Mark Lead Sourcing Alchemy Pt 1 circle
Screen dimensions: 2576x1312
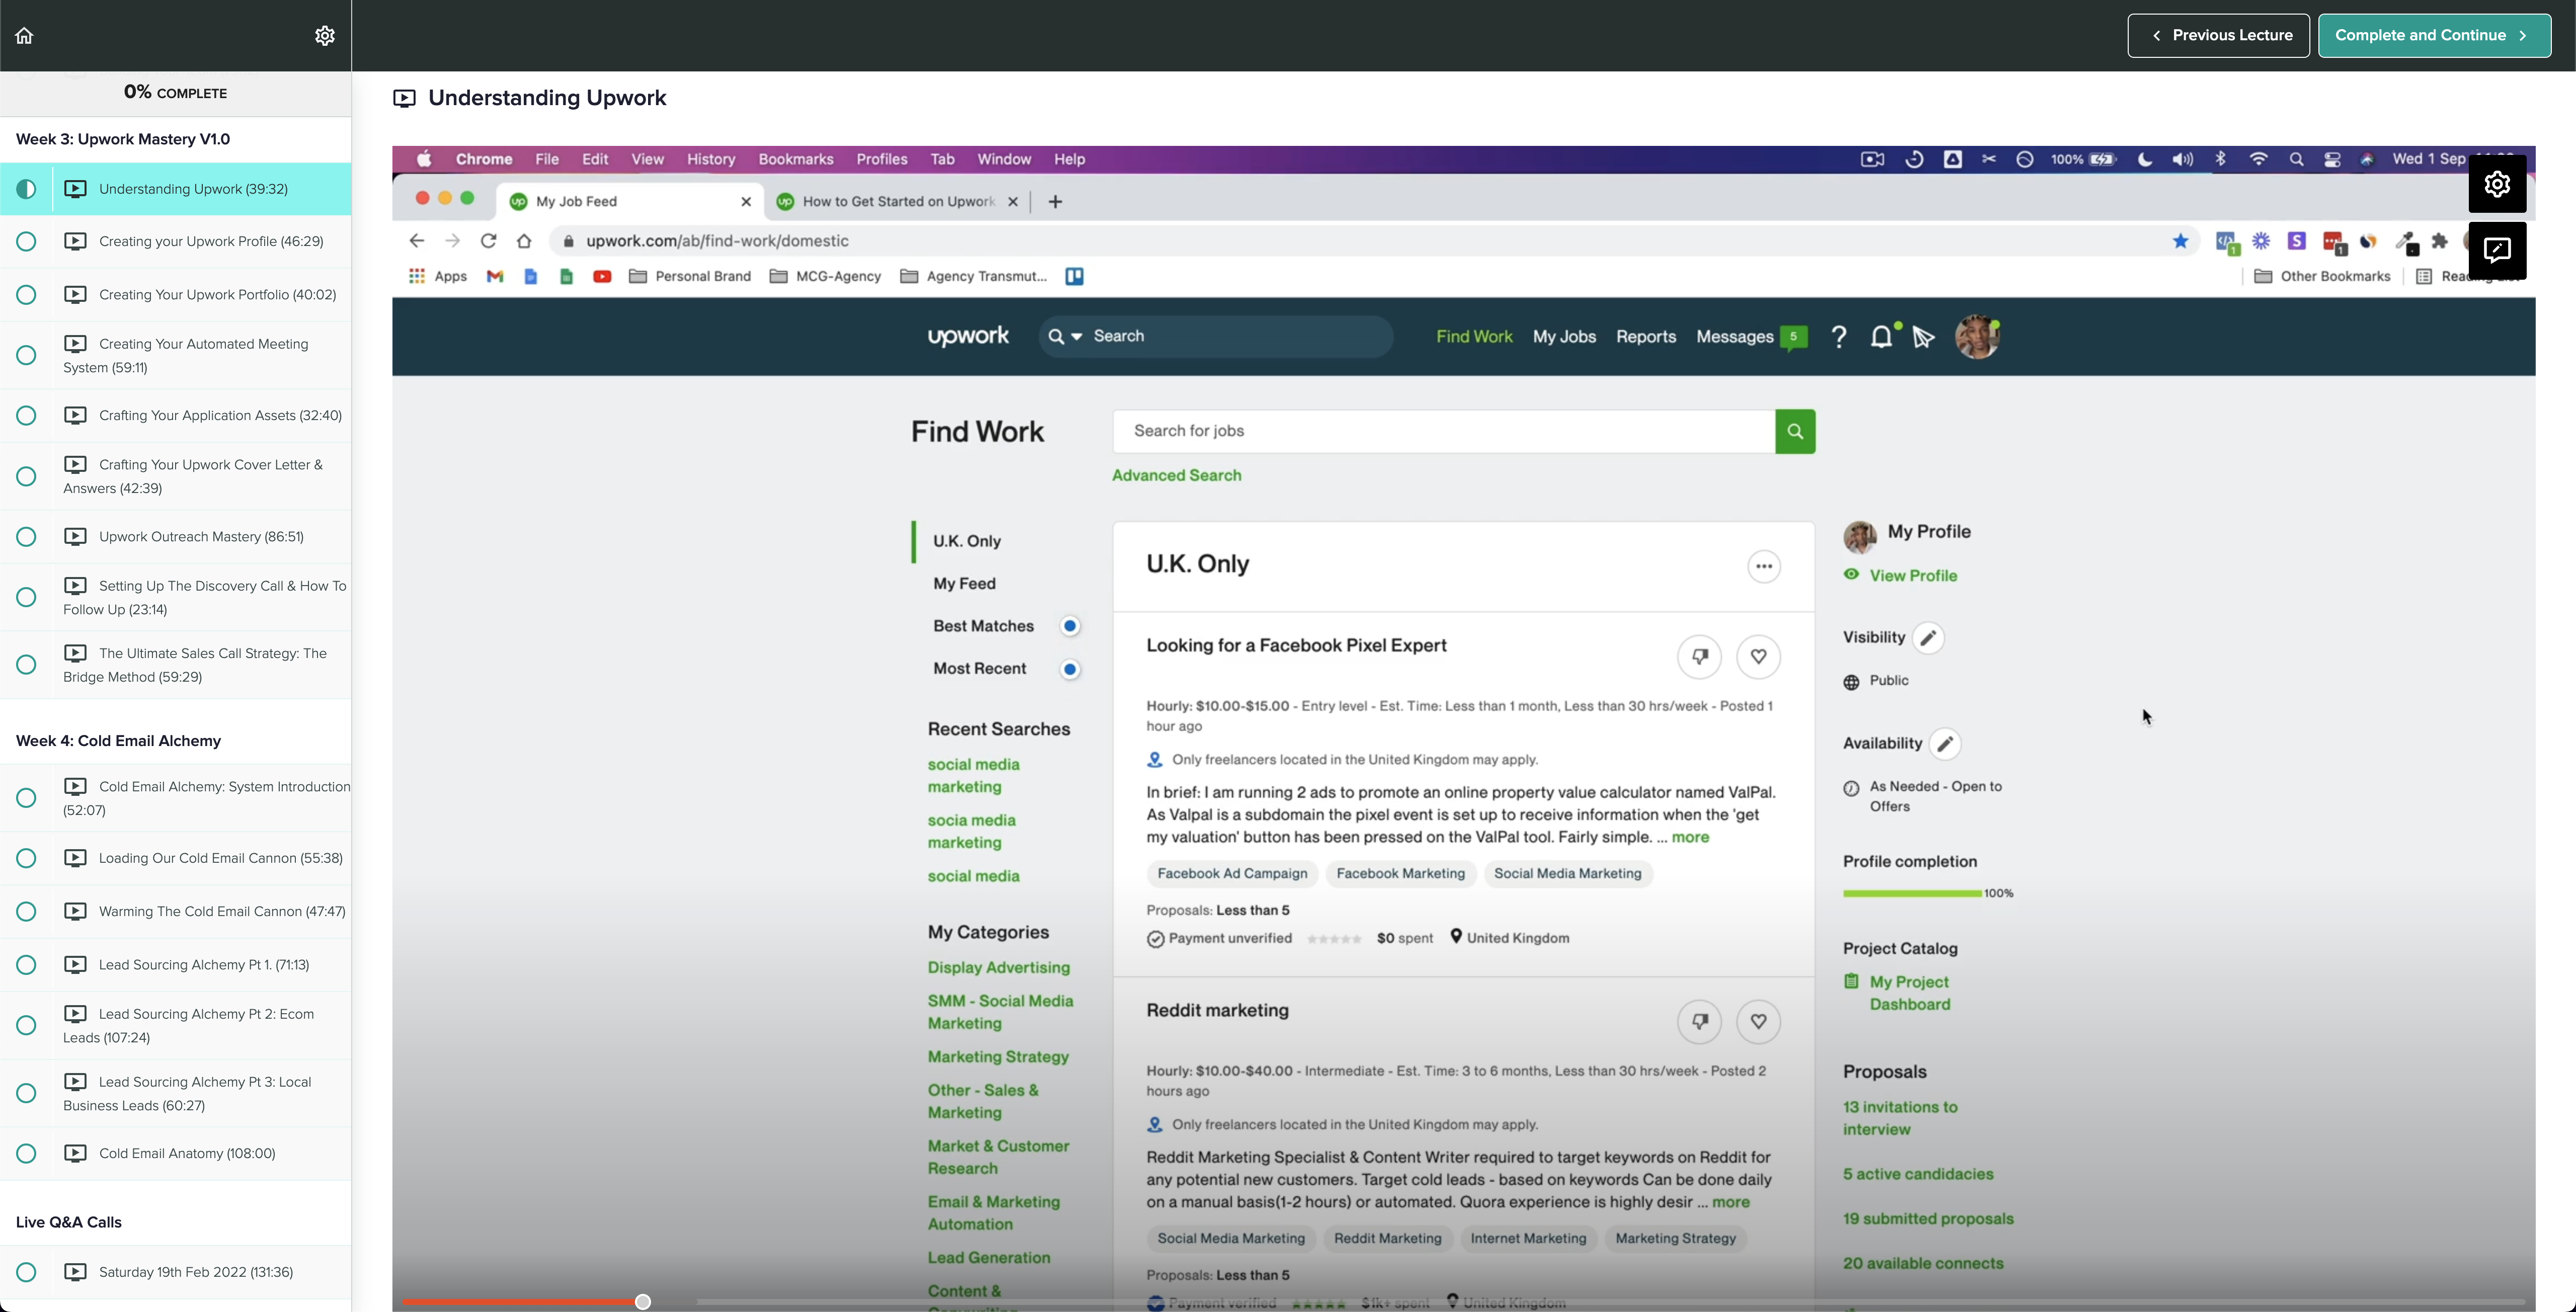[27, 965]
